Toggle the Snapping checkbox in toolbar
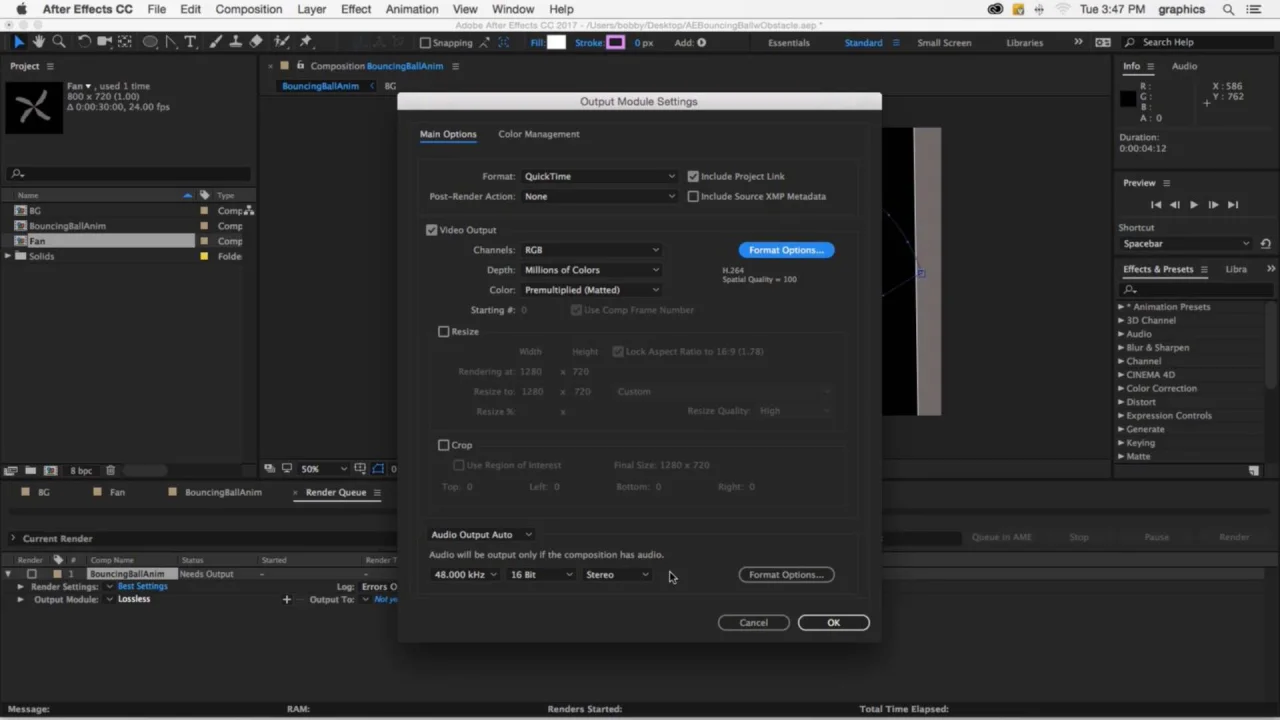This screenshot has width=1280, height=720. [425, 43]
